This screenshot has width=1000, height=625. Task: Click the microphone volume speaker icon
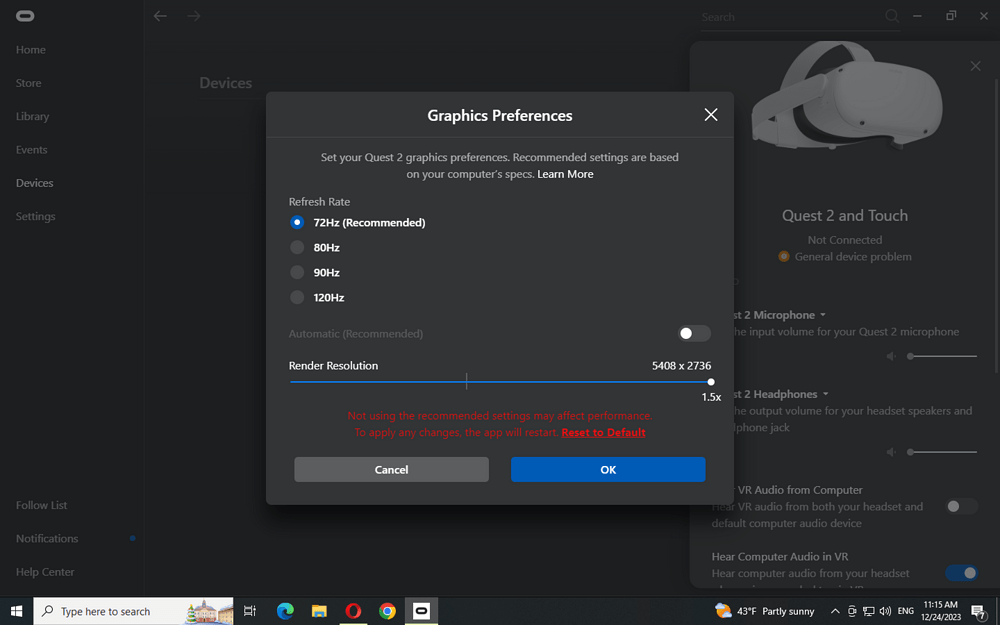[x=891, y=357]
